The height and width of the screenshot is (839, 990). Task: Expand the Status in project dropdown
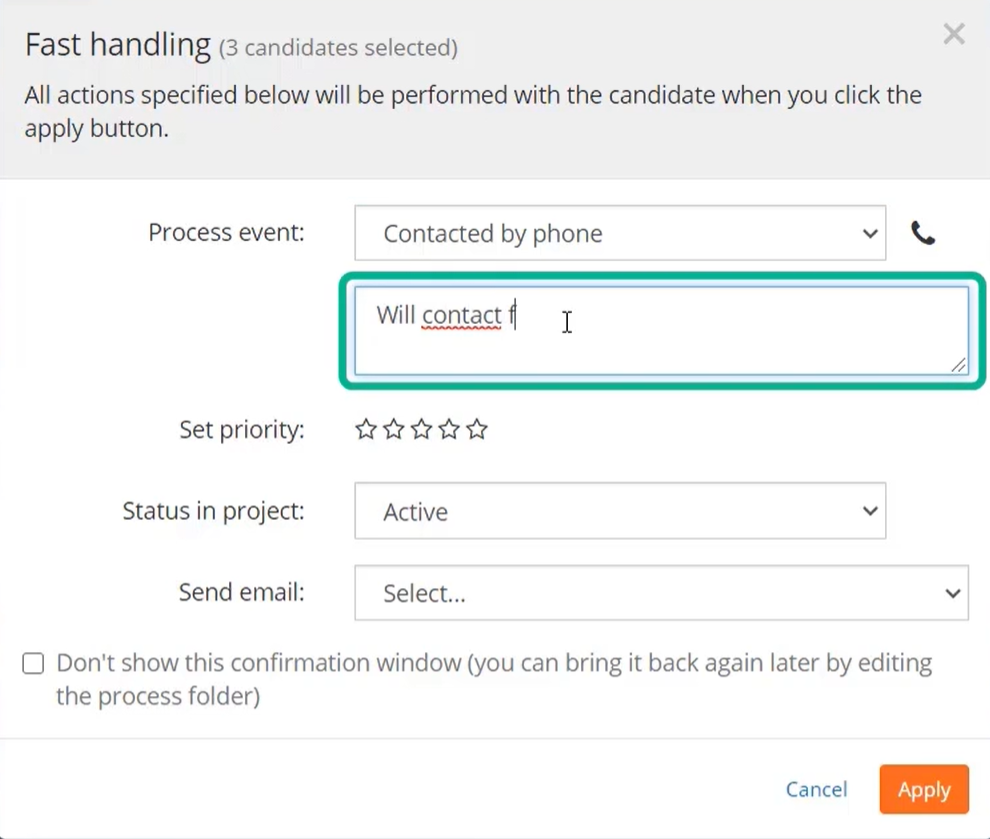pyautogui.click(x=620, y=511)
